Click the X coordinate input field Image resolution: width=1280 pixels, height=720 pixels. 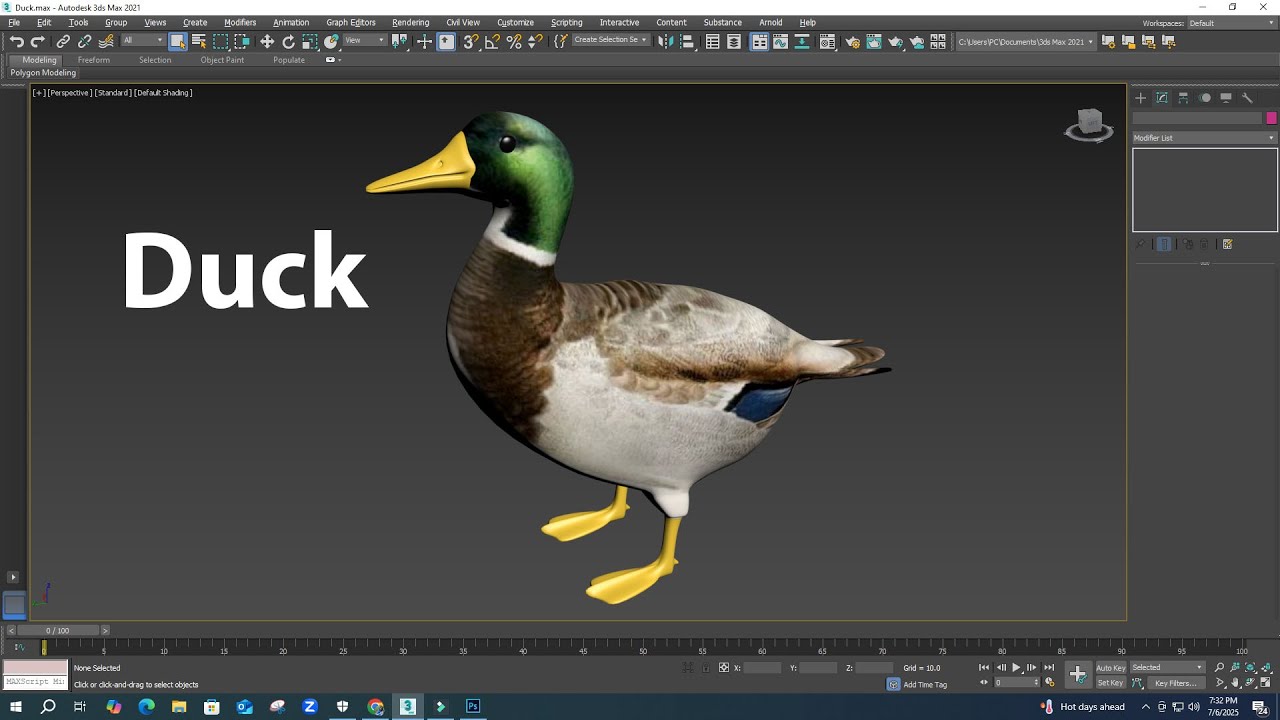[x=762, y=667]
